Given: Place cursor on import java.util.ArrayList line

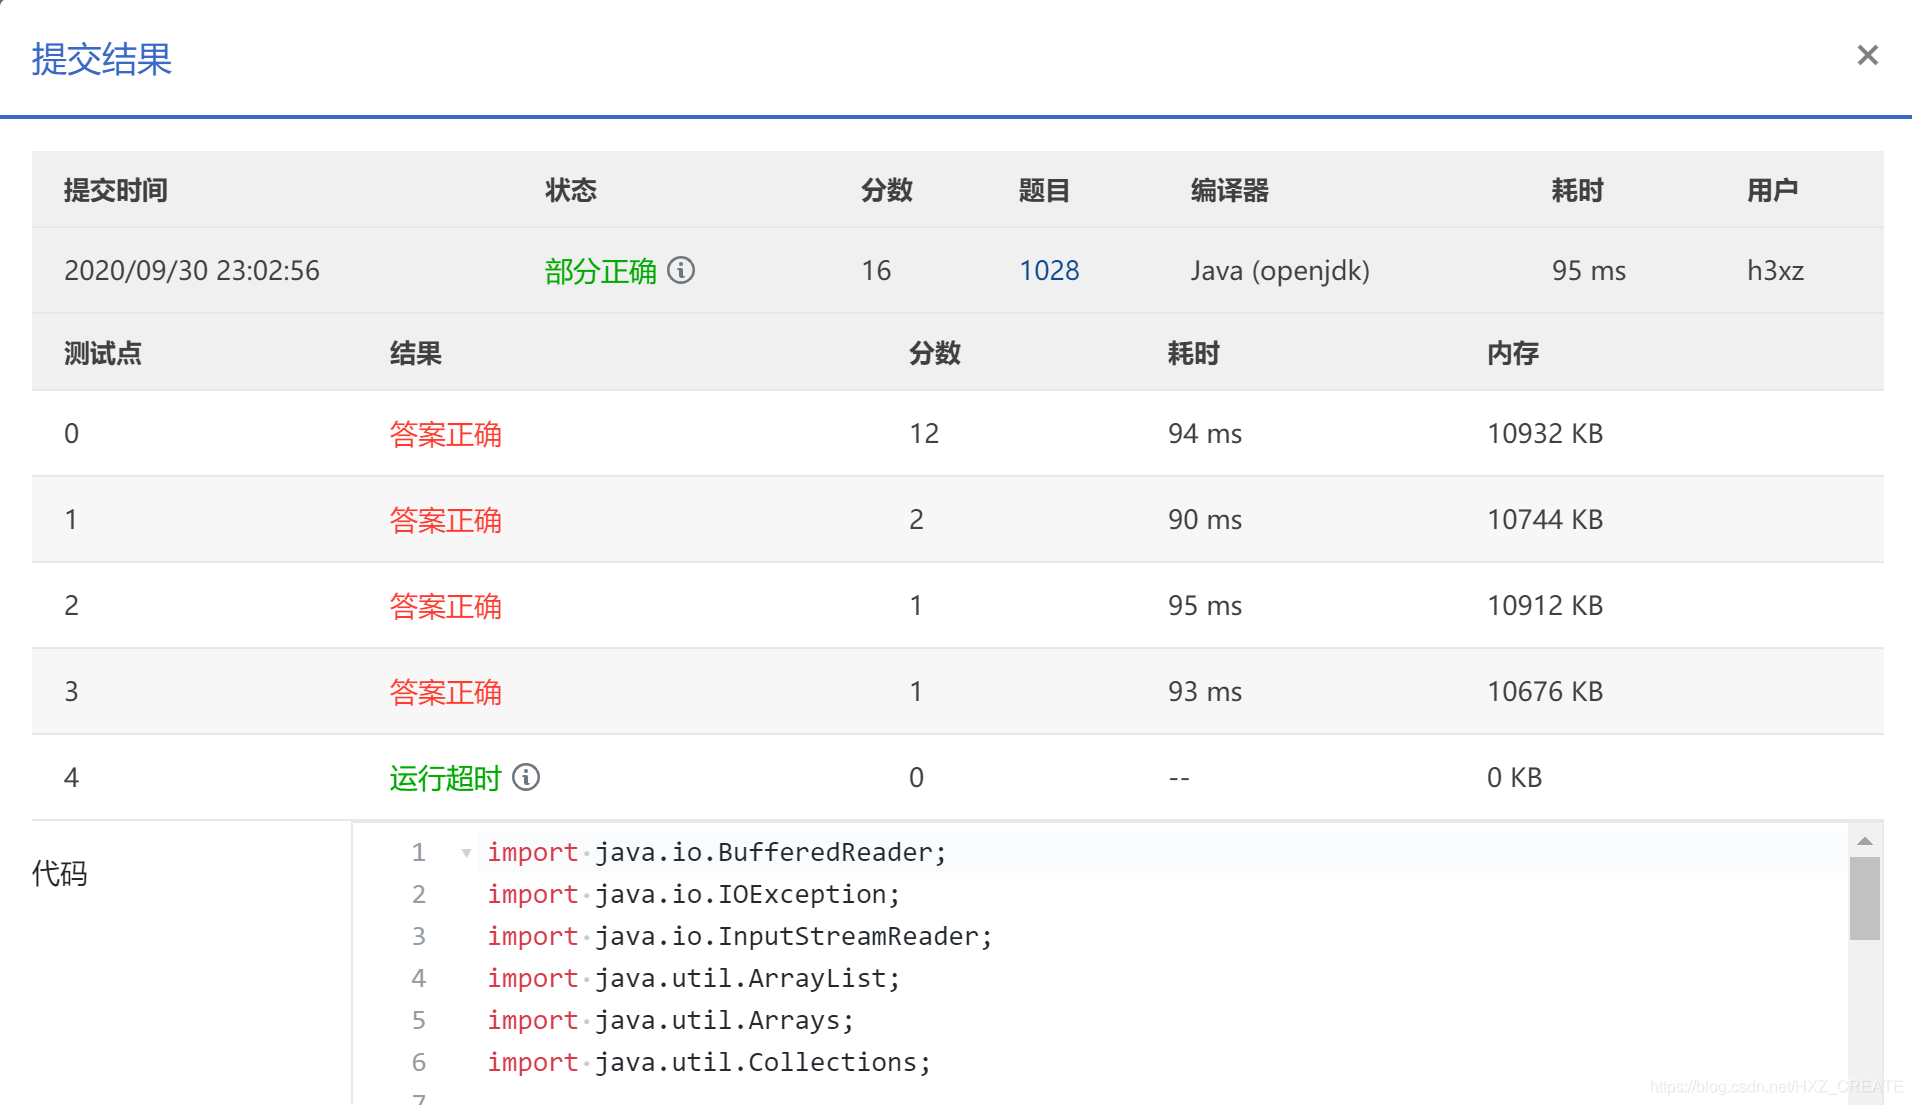Looking at the screenshot, I should tap(693, 979).
